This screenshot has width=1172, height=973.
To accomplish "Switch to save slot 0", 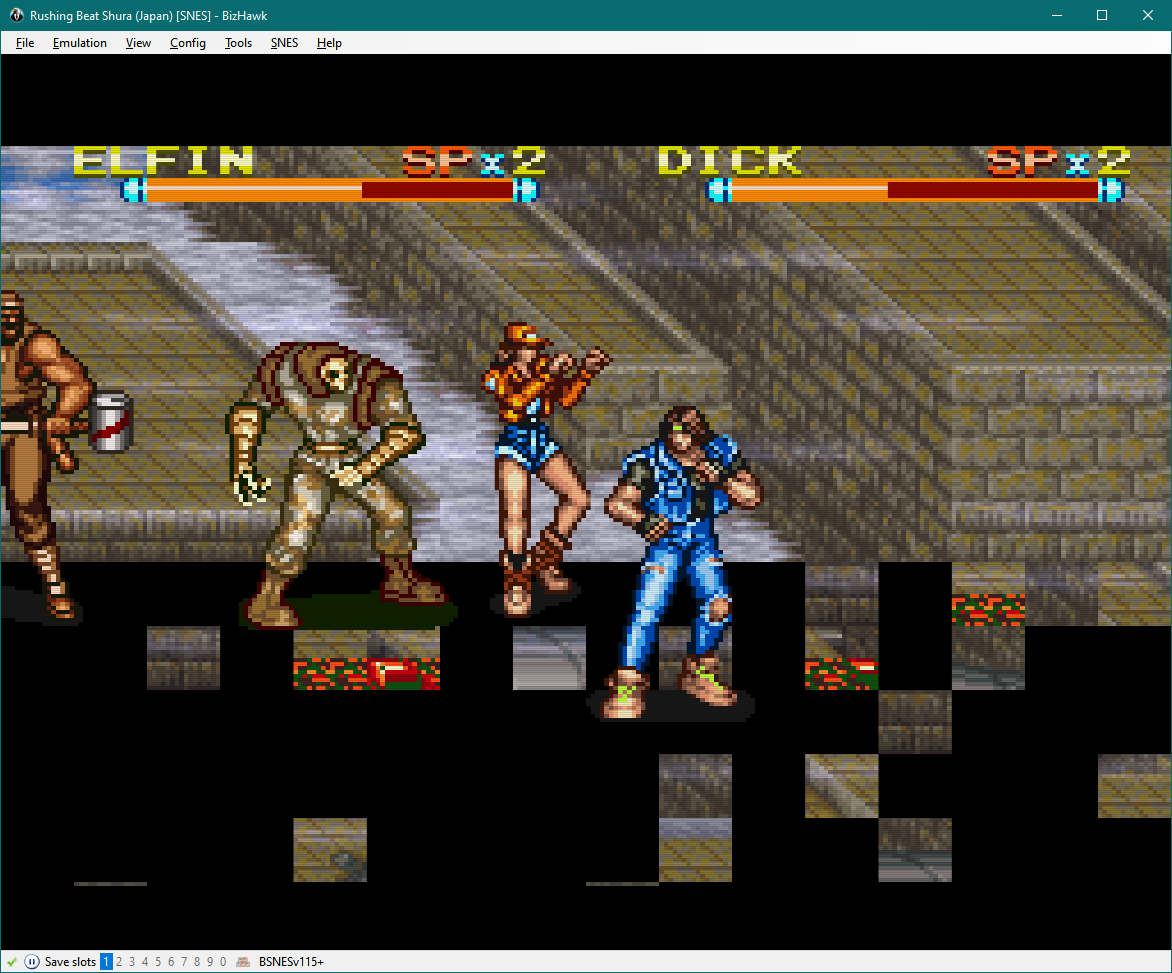I will tap(221, 961).
